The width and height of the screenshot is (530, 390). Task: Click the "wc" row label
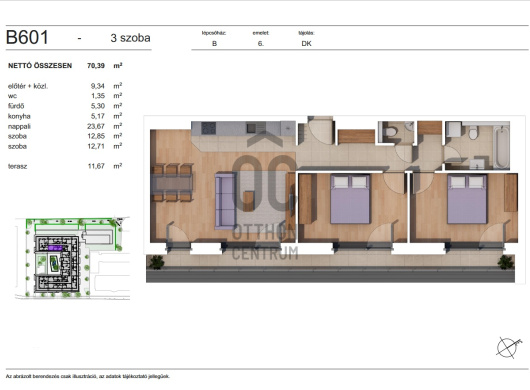(x=12, y=96)
